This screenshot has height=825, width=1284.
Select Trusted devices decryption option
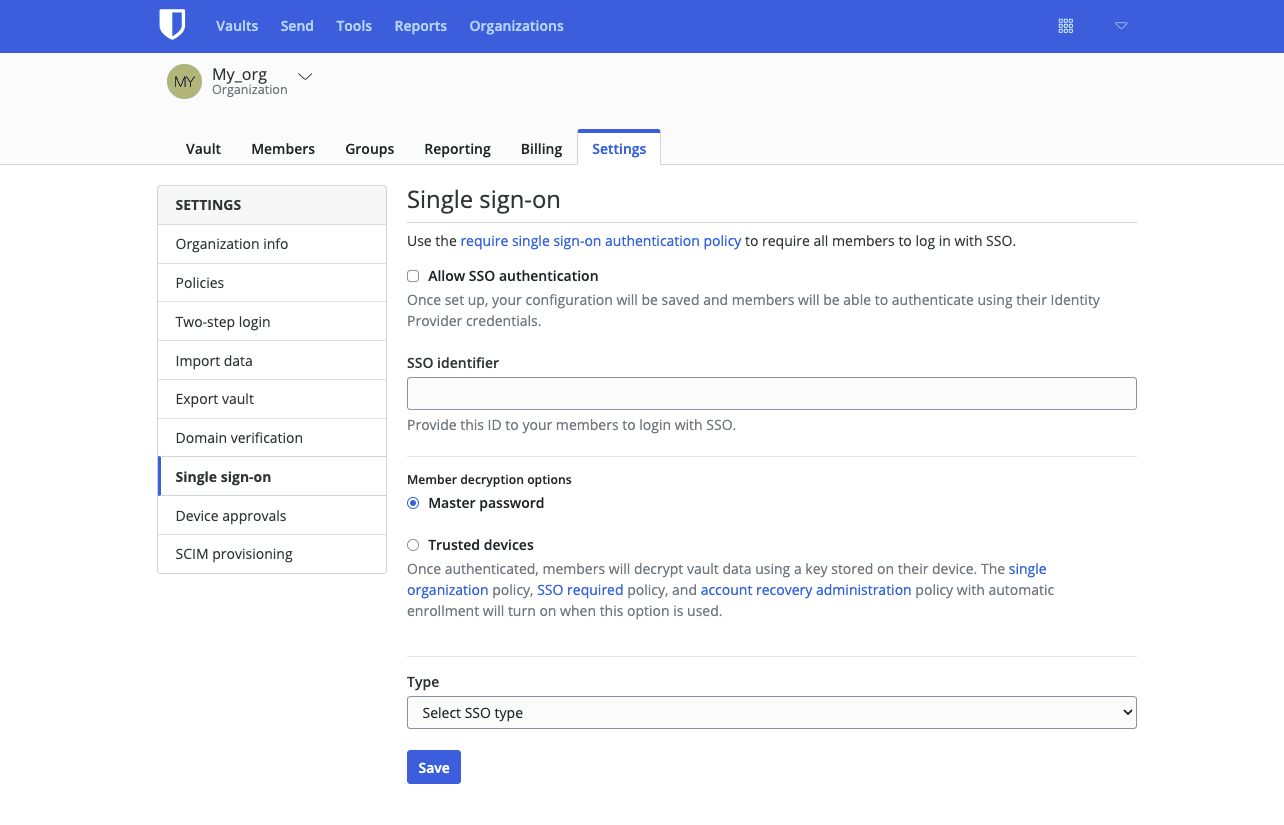coord(413,545)
